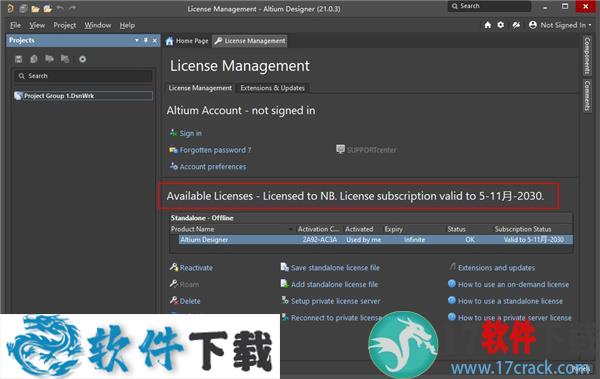
Task: Open the Window menu
Action: pyautogui.click(x=98, y=25)
